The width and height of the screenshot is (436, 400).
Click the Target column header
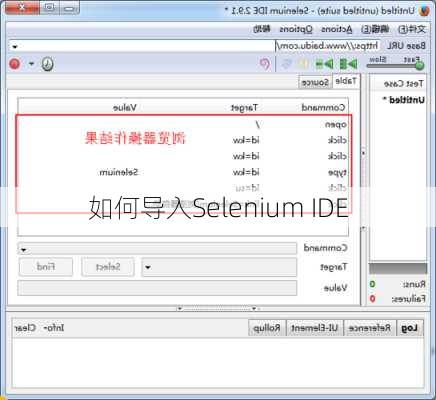click(244, 108)
